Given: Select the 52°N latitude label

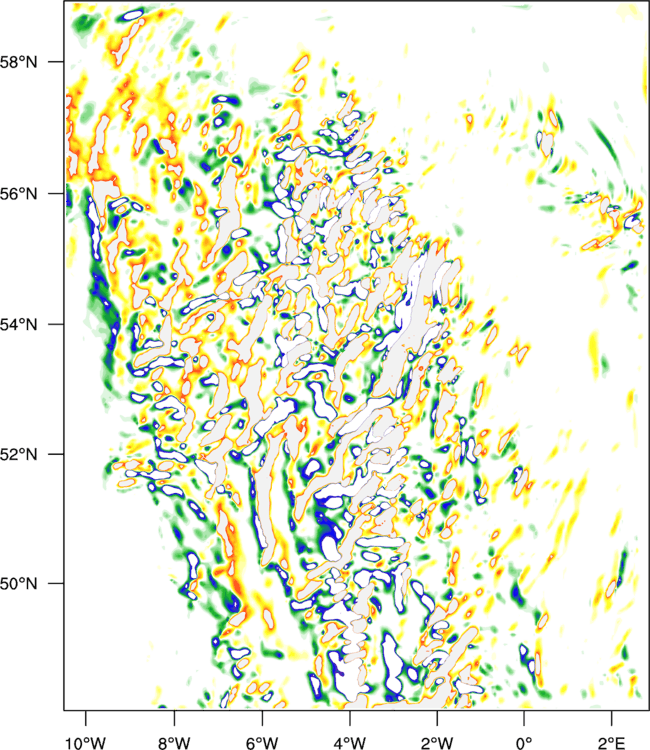Looking at the screenshot, I should (18, 453).
